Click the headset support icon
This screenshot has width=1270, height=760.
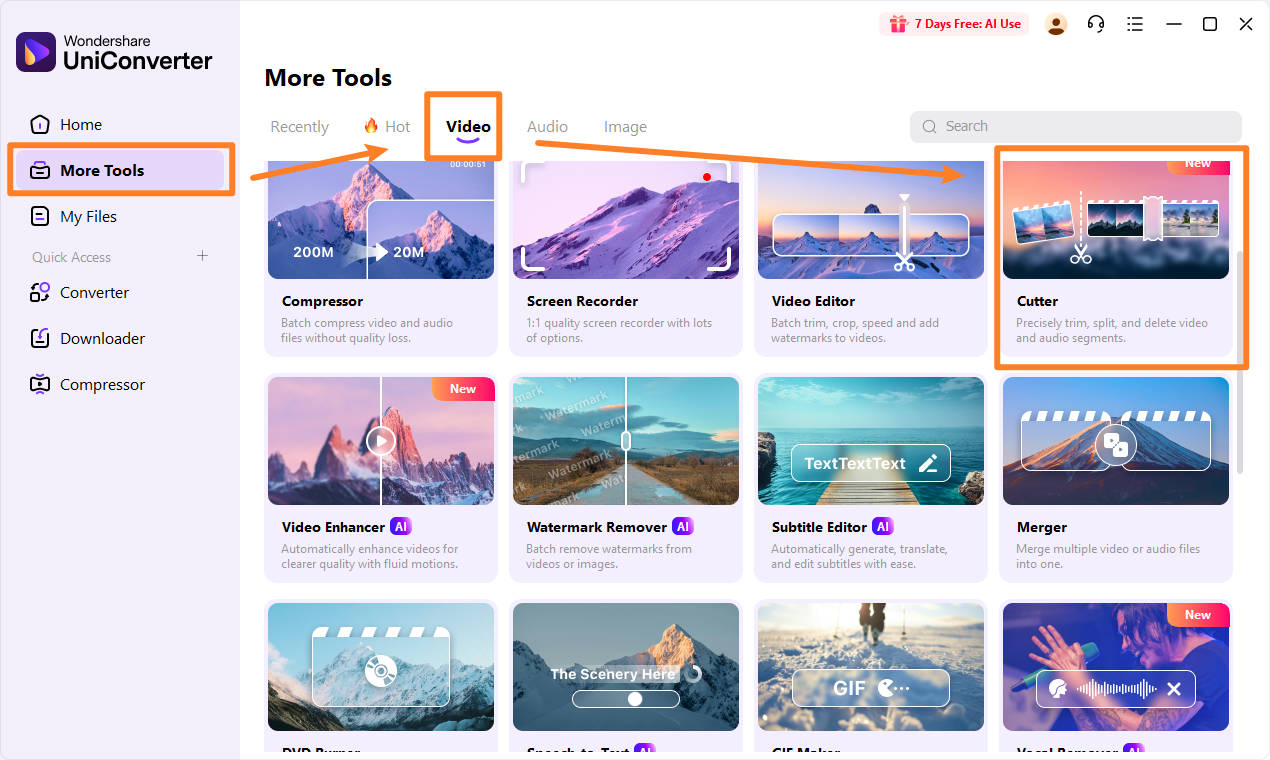click(x=1096, y=24)
